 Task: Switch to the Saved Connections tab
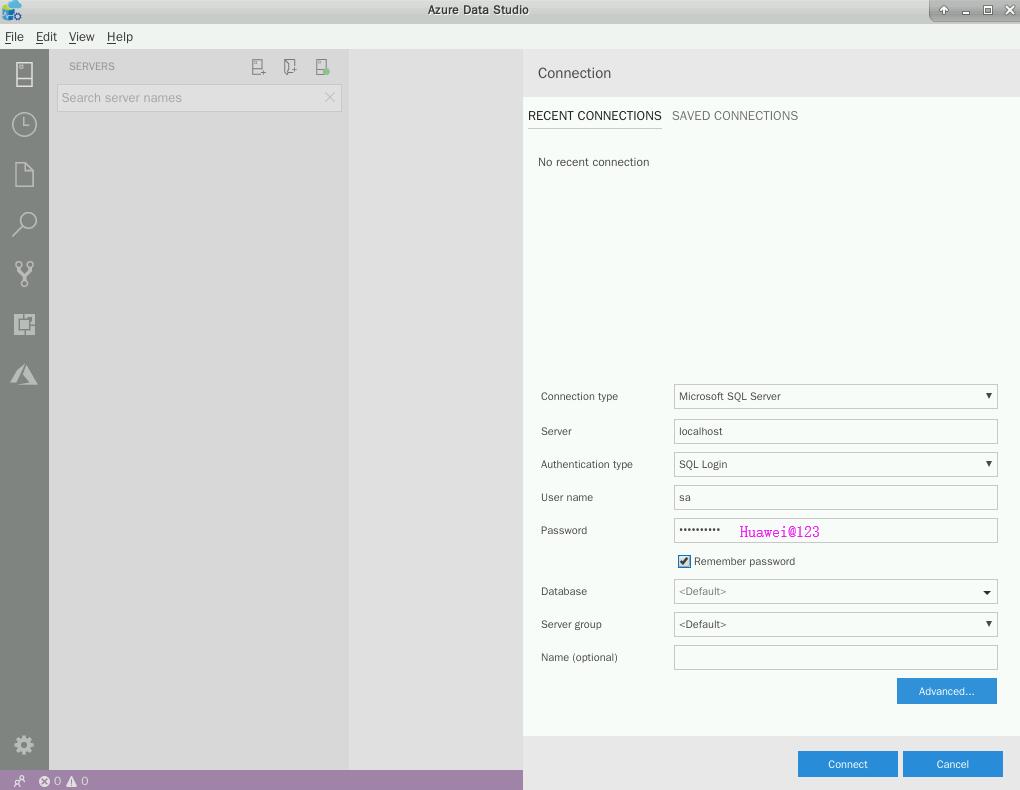[x=734, y=116]
